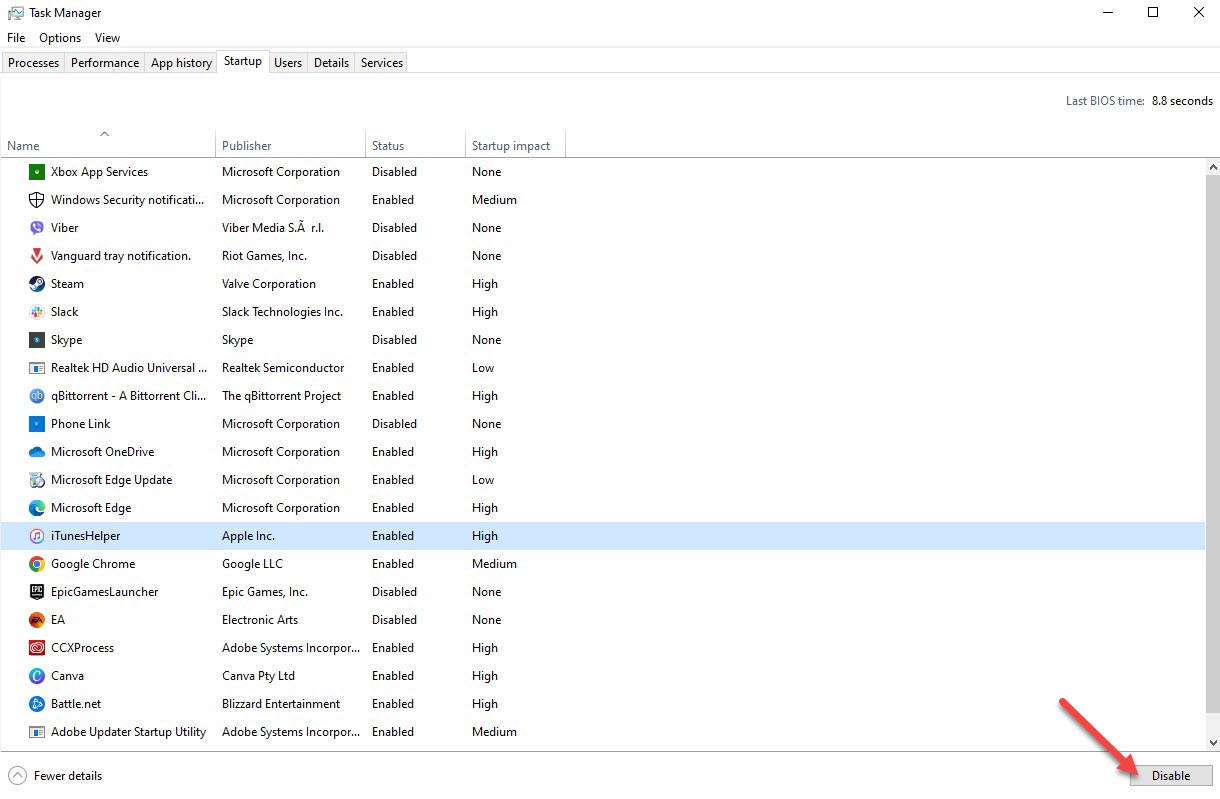Click the Xbox App Services icon
The image size is (1220, 799).
coord(37,172)
